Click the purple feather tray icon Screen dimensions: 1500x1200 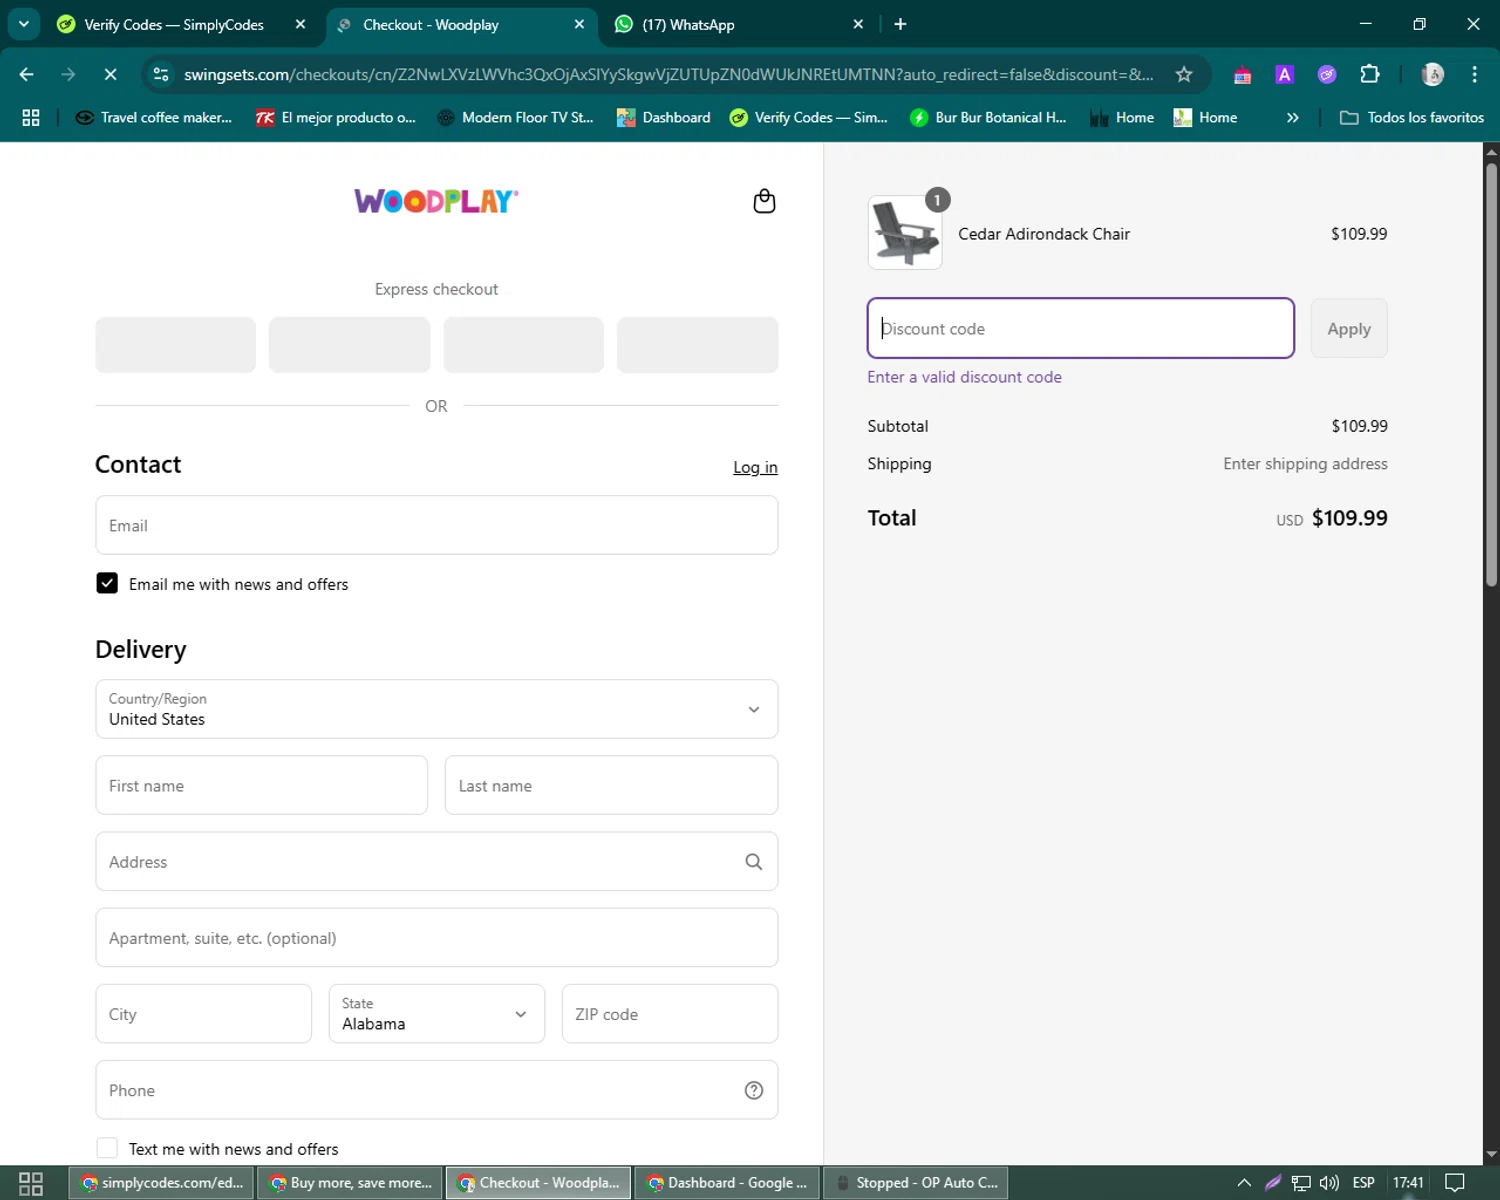[x=1273, y=1183]
